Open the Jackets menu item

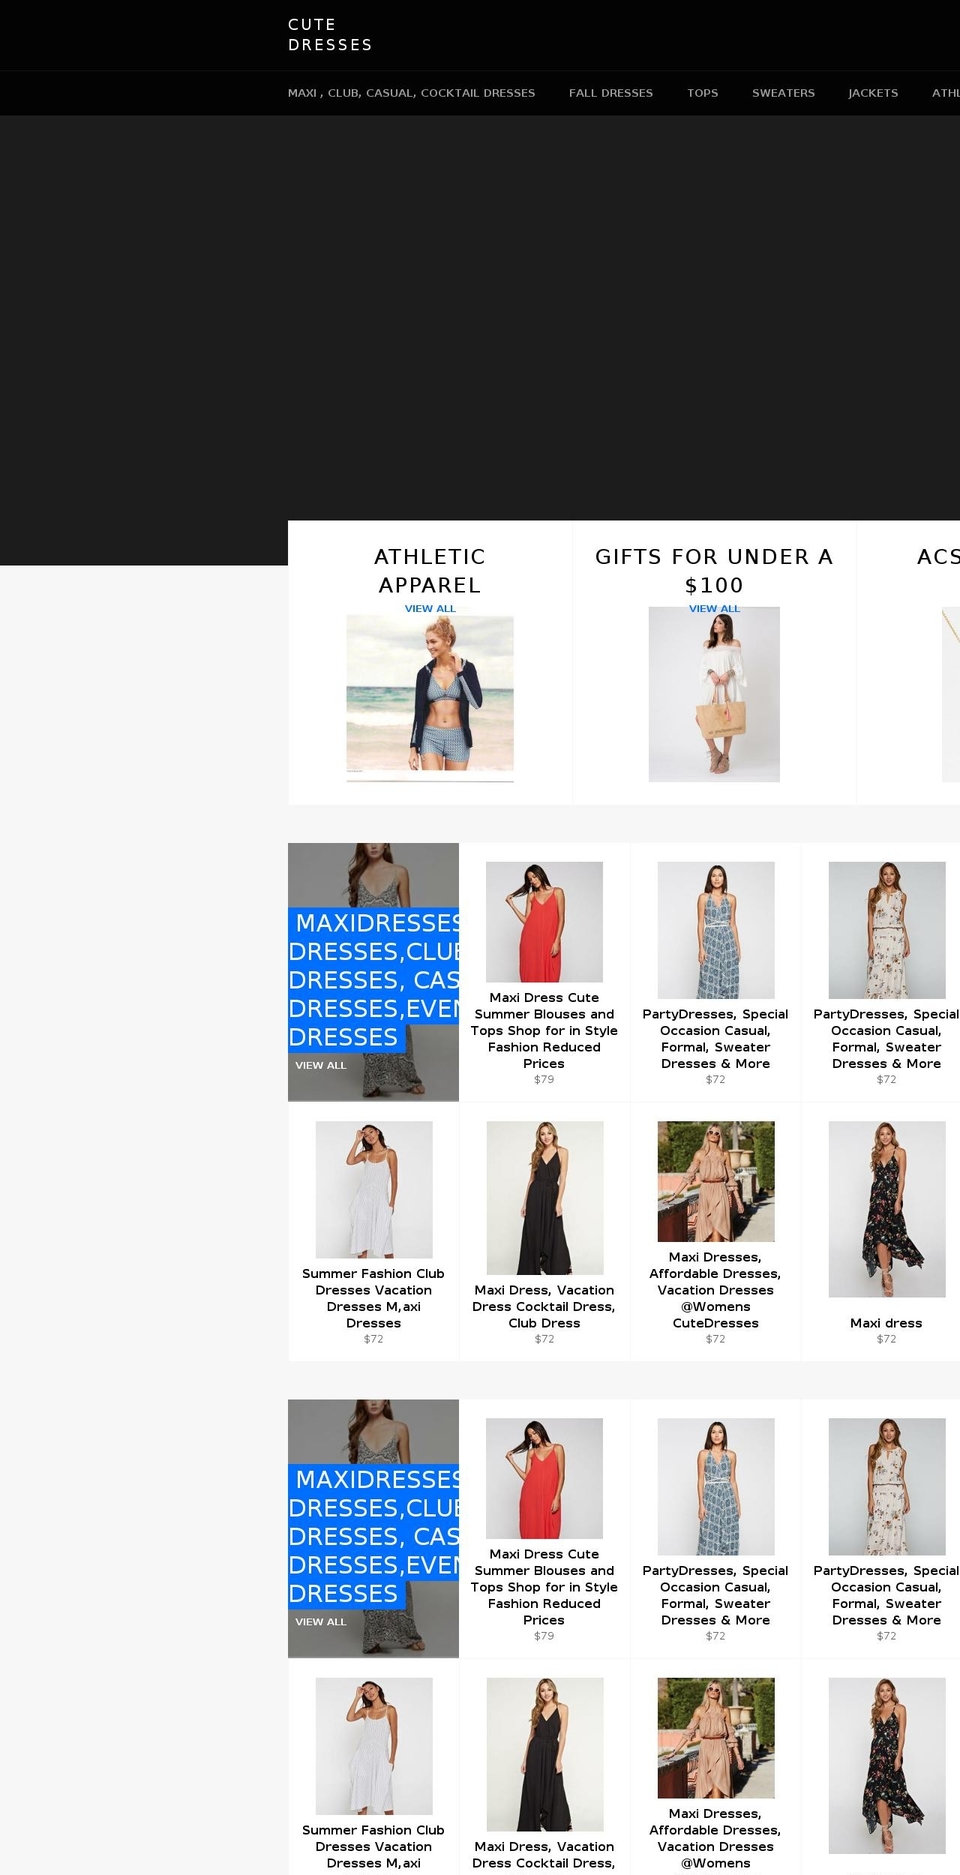873,93
